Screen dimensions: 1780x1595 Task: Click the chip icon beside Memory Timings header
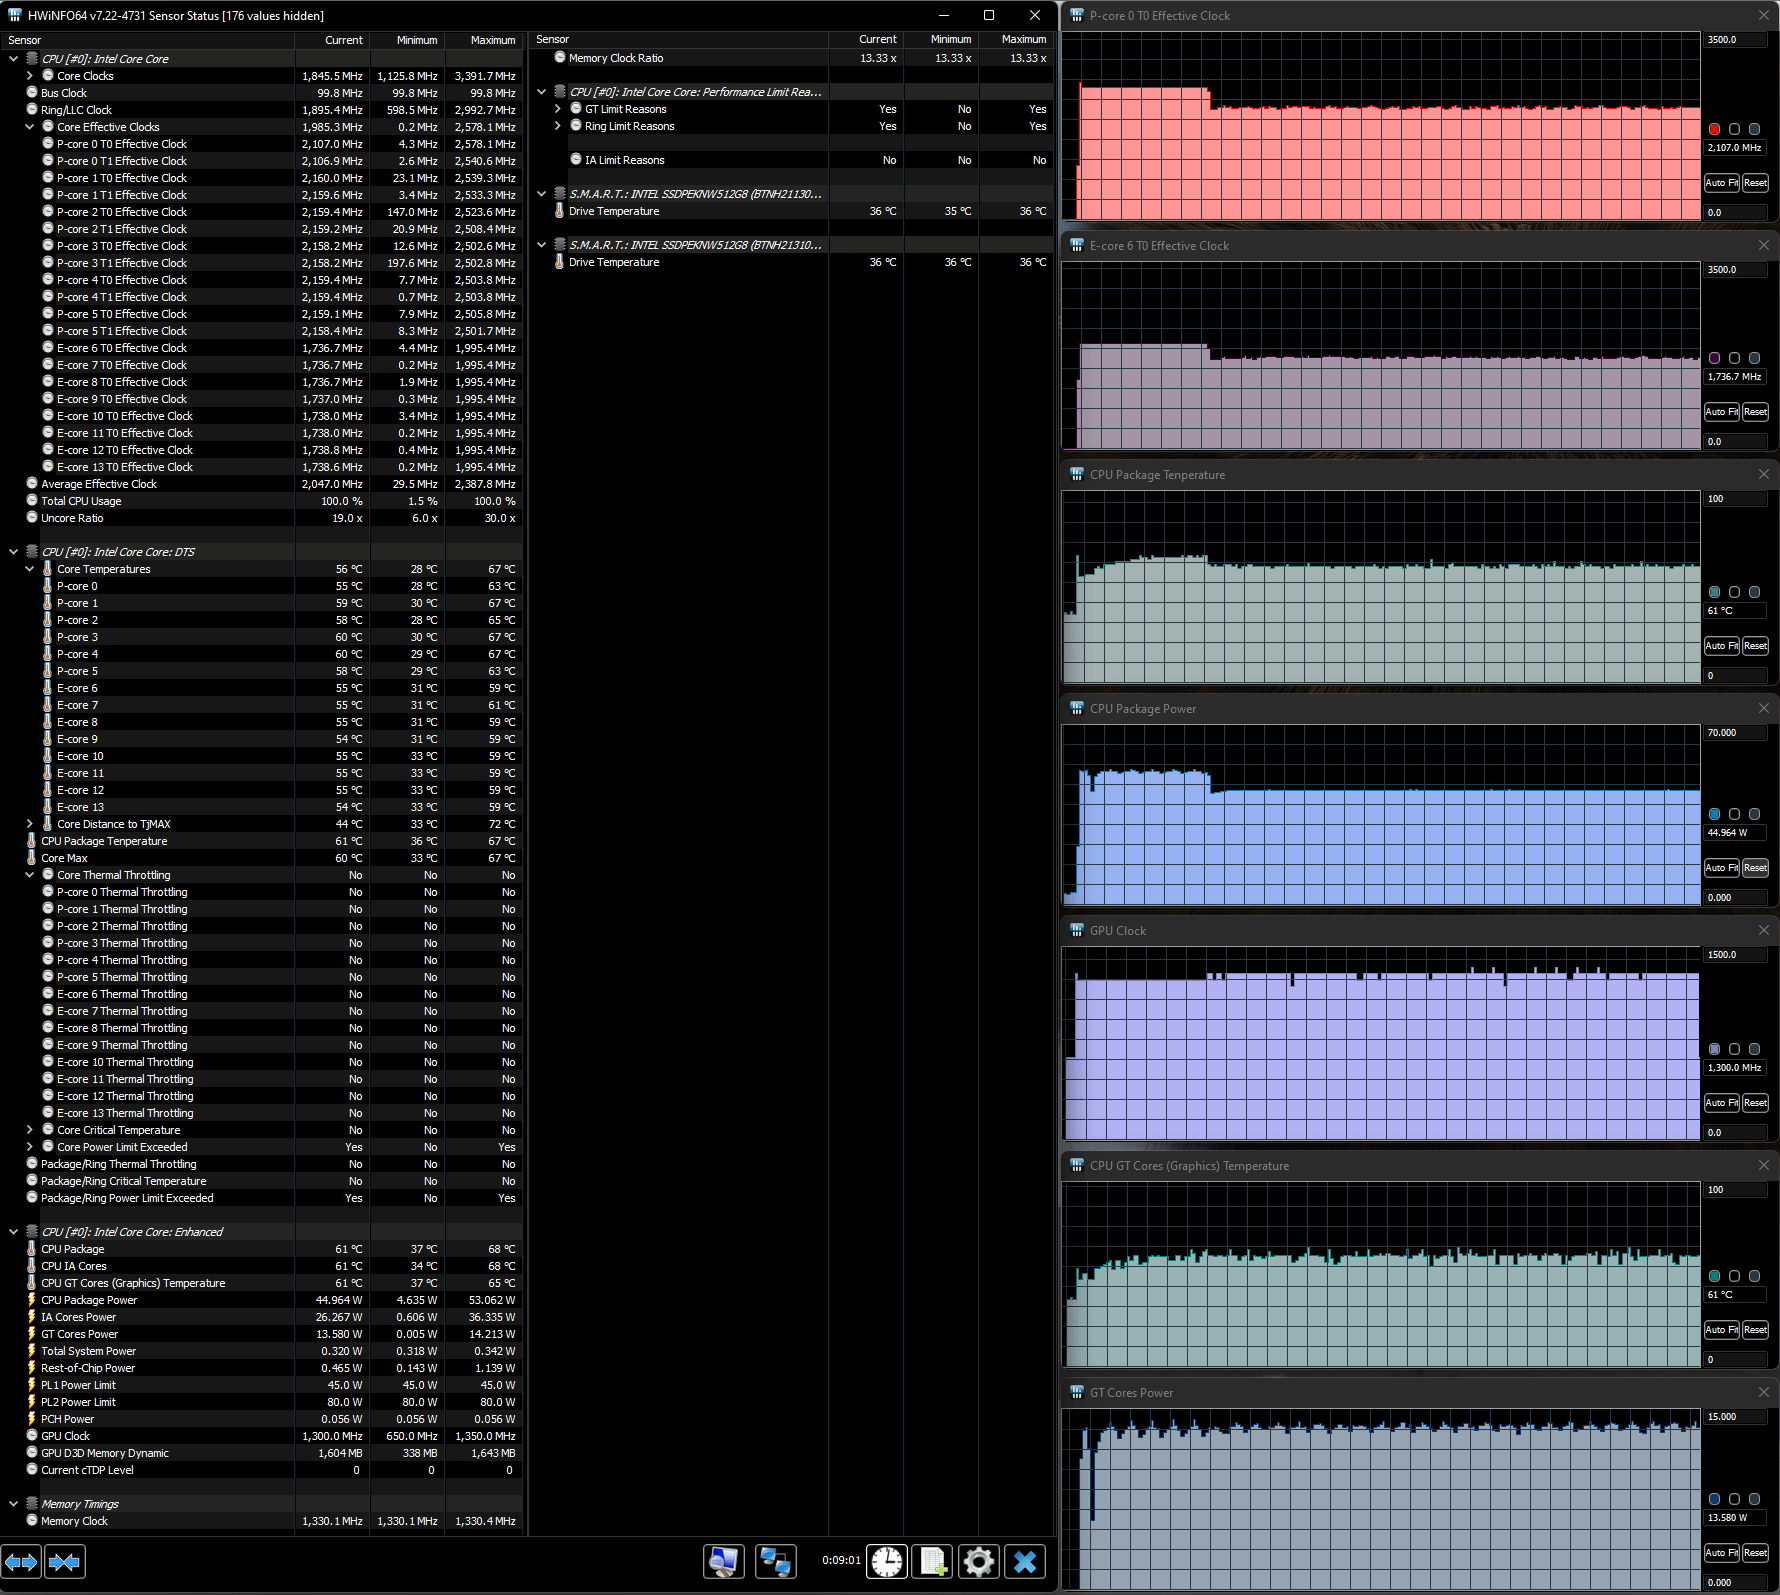click(x=32, y=1504)
